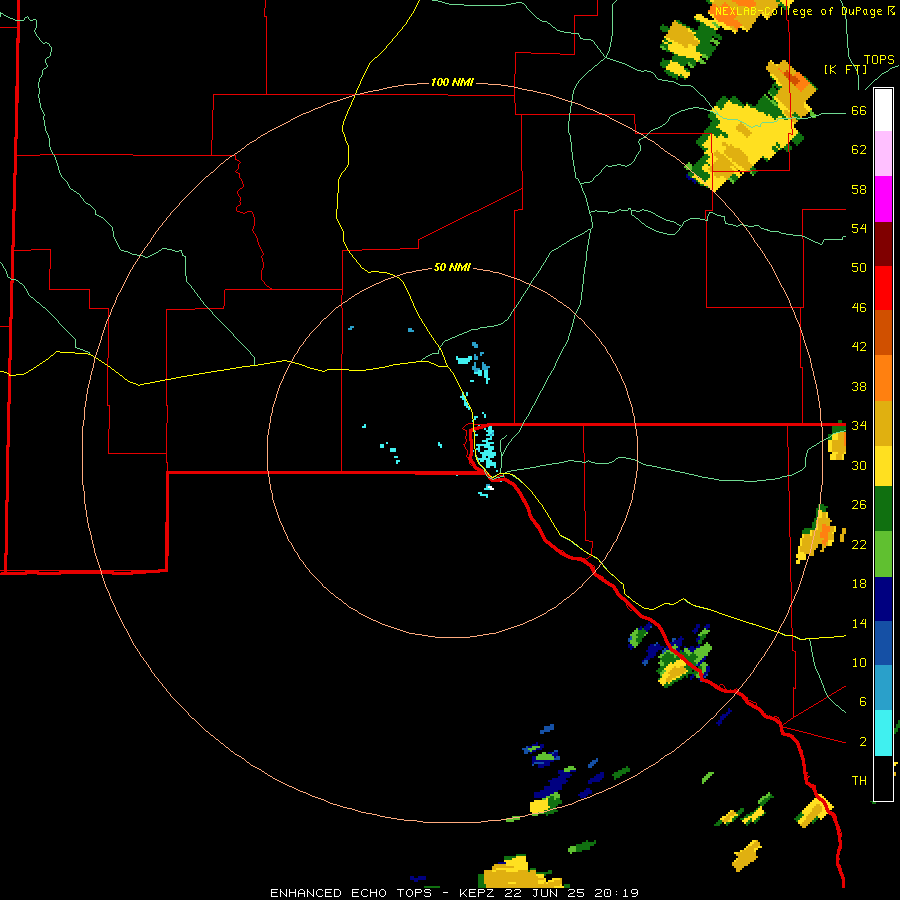Click the bright red legend swatch

pos(883,288)
